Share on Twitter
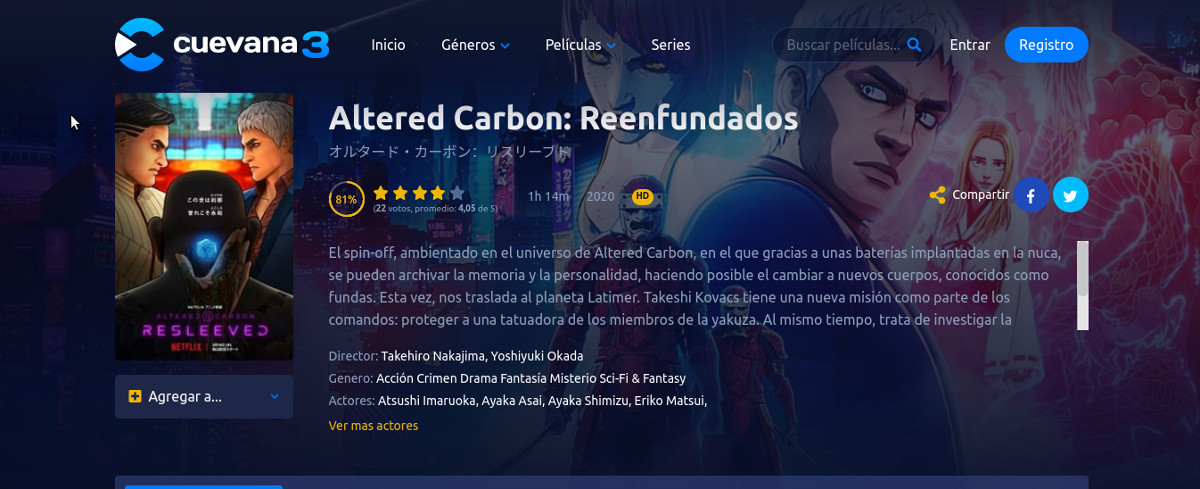This screenshot has width=1200, height=489. pos(1071,195)
